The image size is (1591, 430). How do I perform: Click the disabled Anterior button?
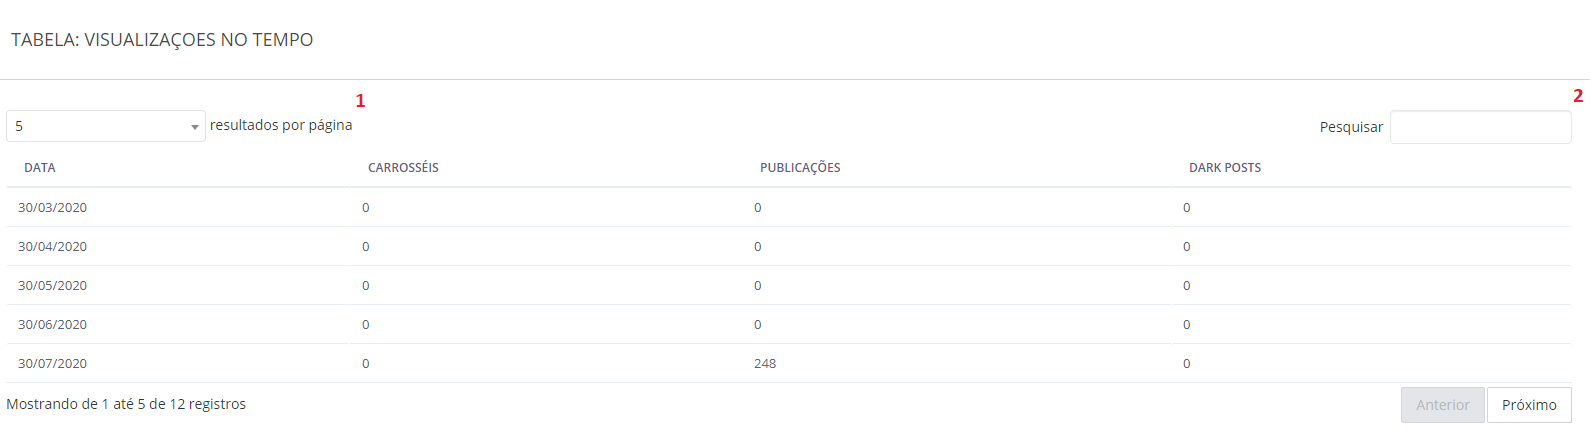[1442, 405]
